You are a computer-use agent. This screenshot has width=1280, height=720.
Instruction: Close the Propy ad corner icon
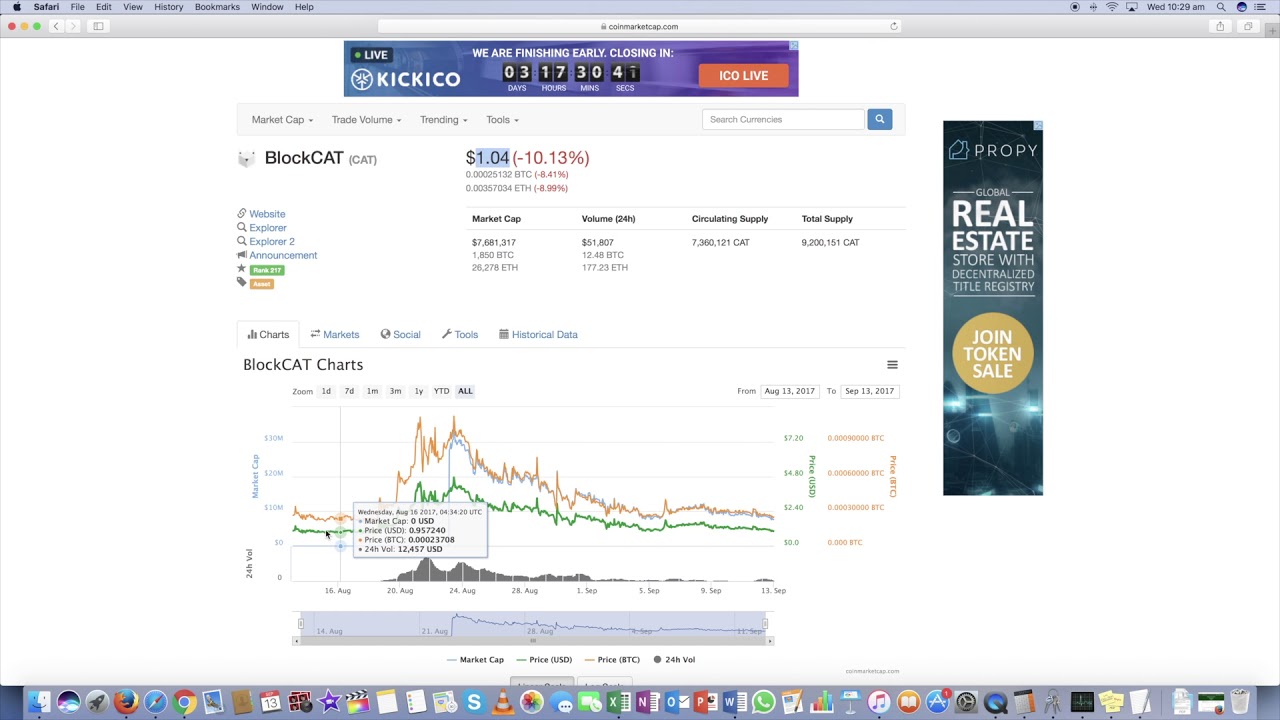click(x=1037, y=126)
